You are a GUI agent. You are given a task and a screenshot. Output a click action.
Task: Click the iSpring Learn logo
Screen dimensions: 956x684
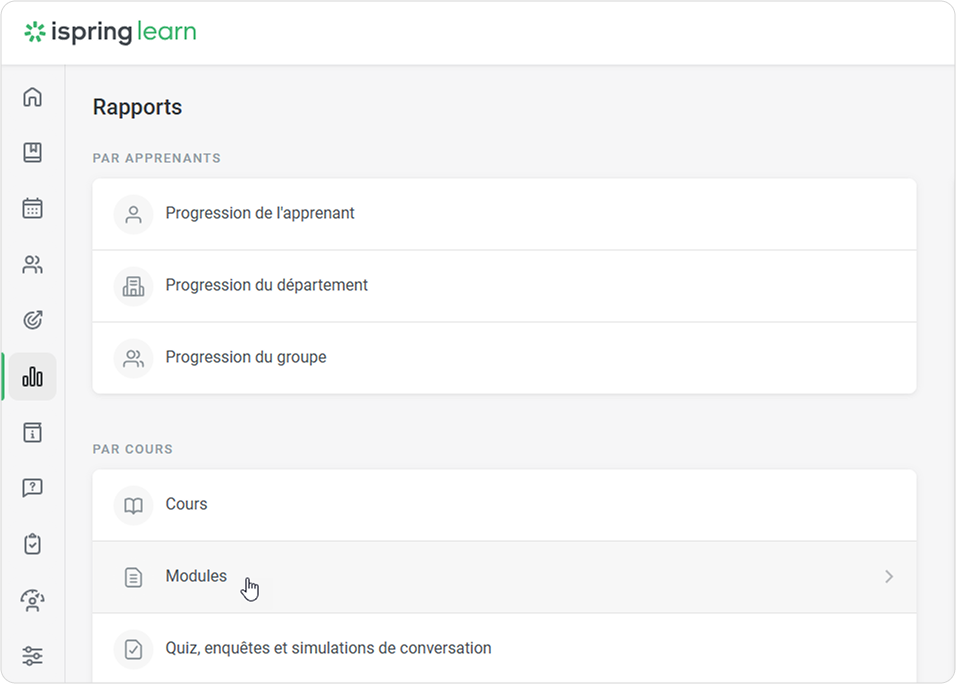110,32
